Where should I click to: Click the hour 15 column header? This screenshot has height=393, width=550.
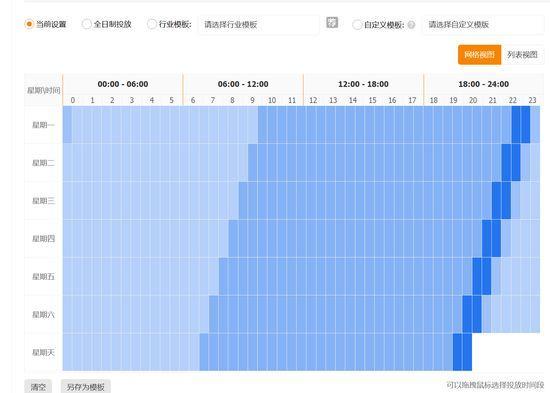point(373,100)
